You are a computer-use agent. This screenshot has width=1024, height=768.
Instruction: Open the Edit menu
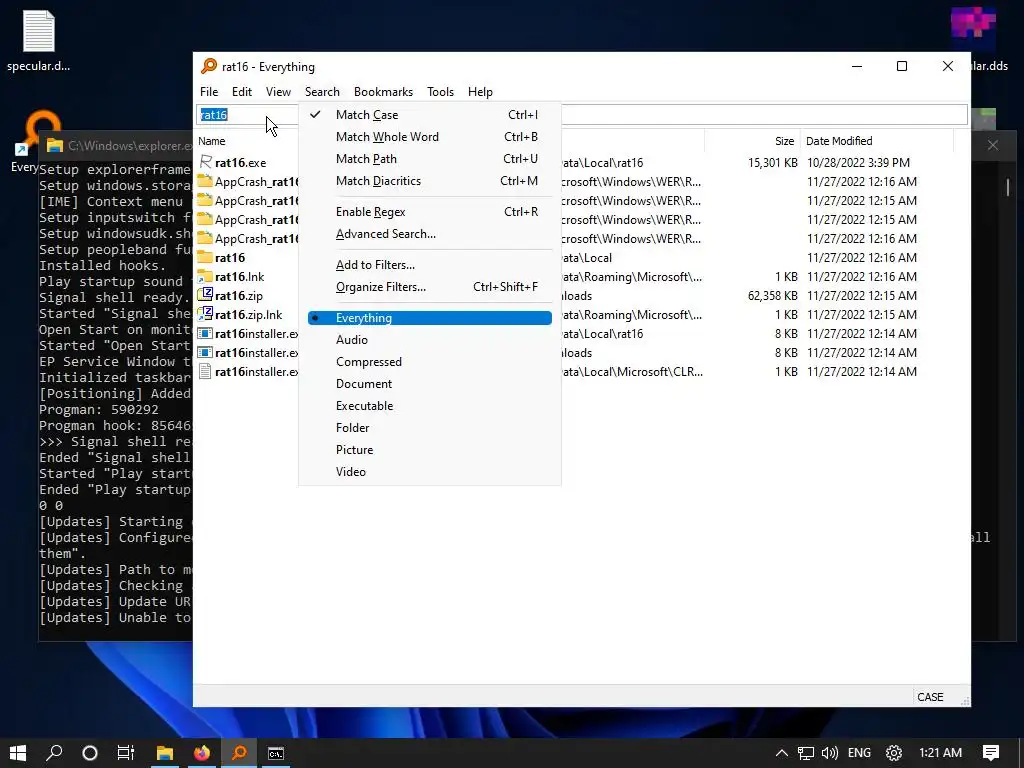point(242,92)
